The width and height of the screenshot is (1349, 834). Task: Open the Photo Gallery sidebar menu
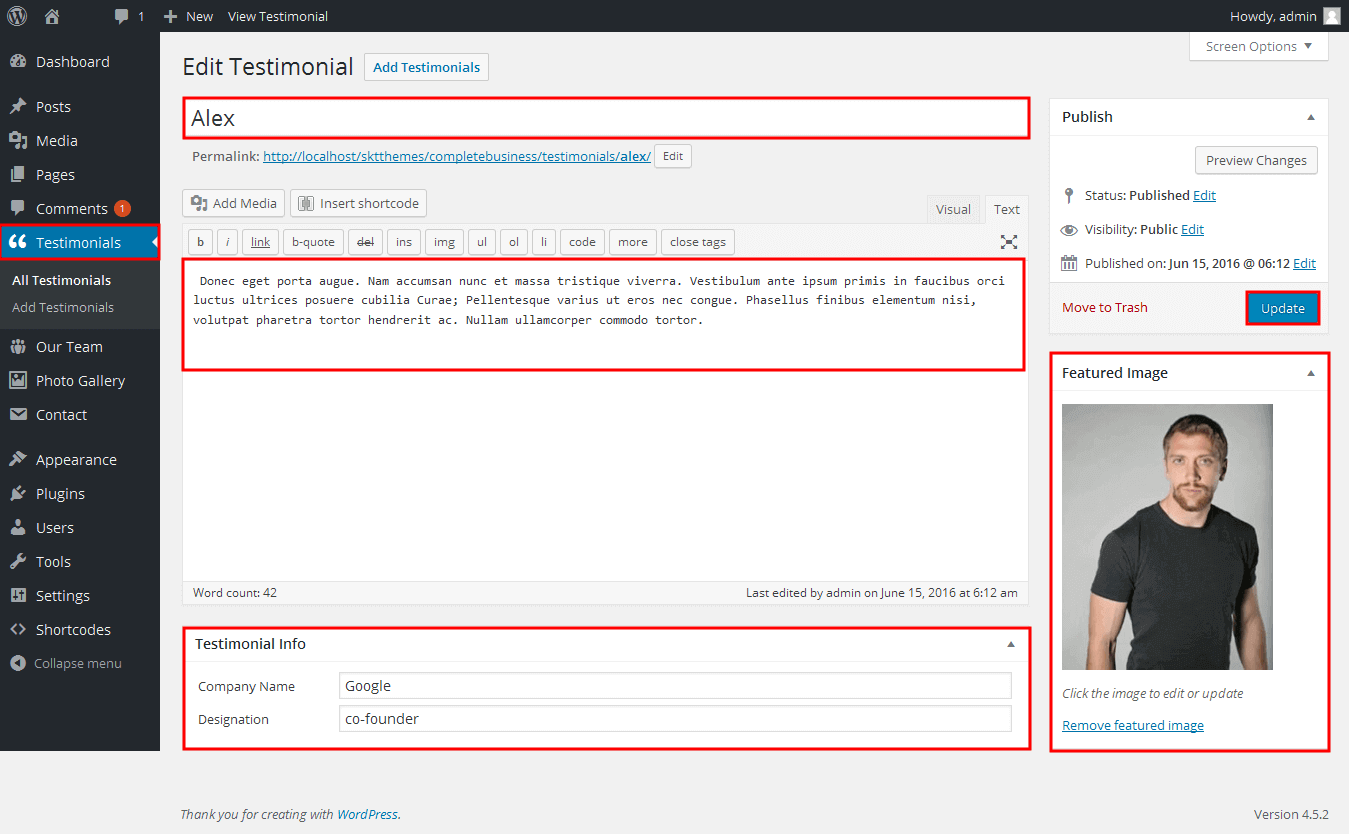pos(80,381)
